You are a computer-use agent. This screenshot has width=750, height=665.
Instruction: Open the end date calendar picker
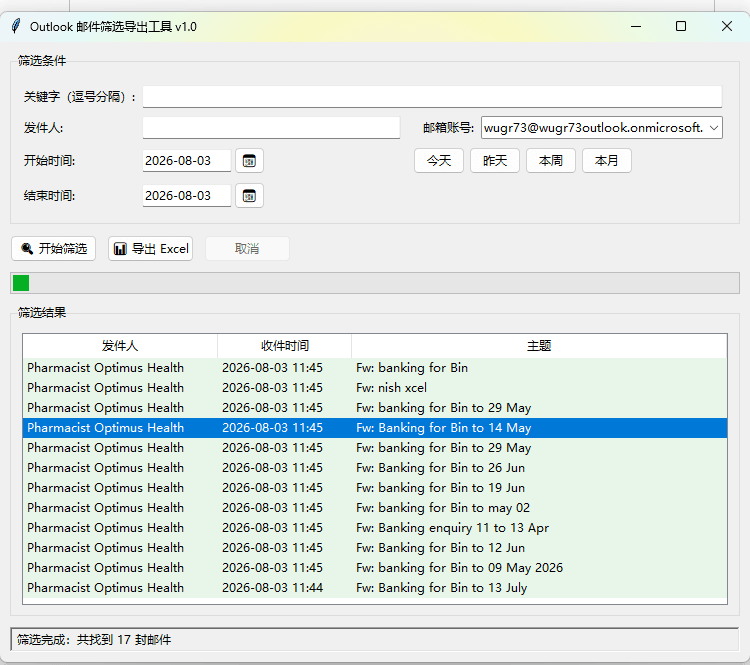click(249, 196)
